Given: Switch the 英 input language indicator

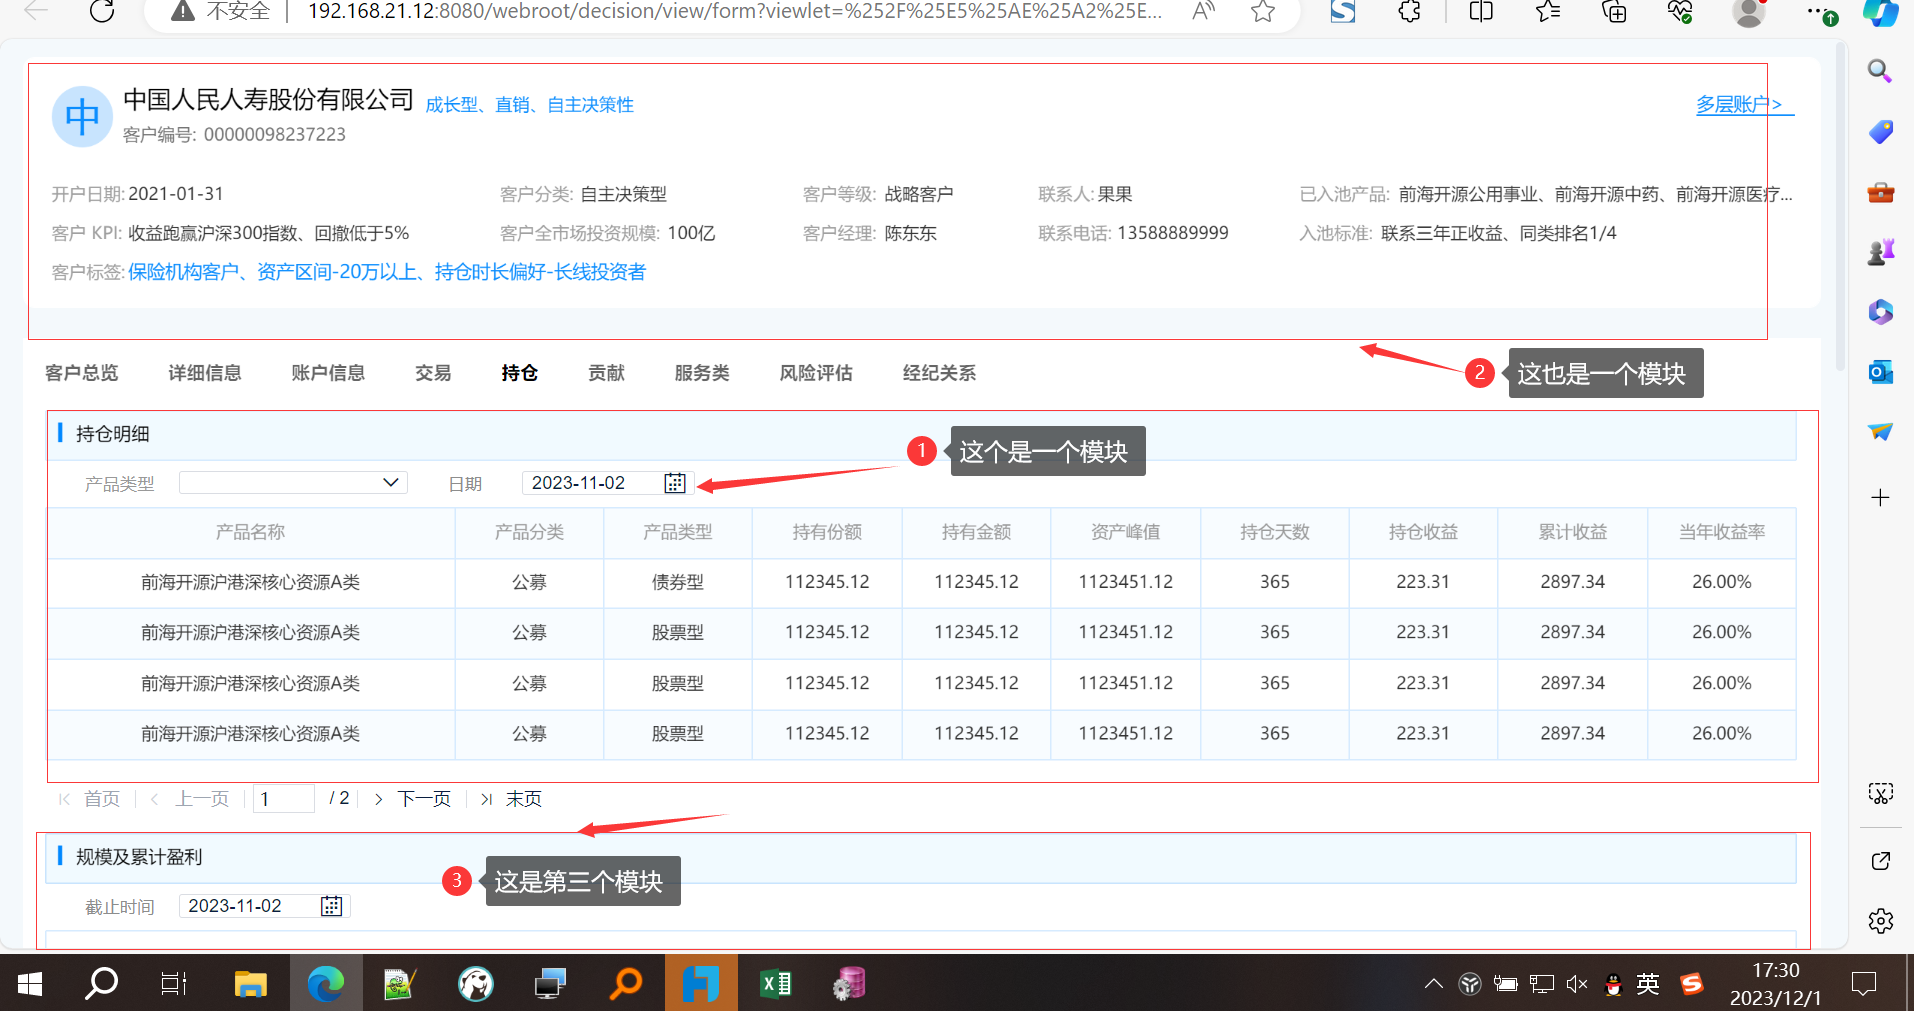Looking at the screenshot, I should [1648, 984].
